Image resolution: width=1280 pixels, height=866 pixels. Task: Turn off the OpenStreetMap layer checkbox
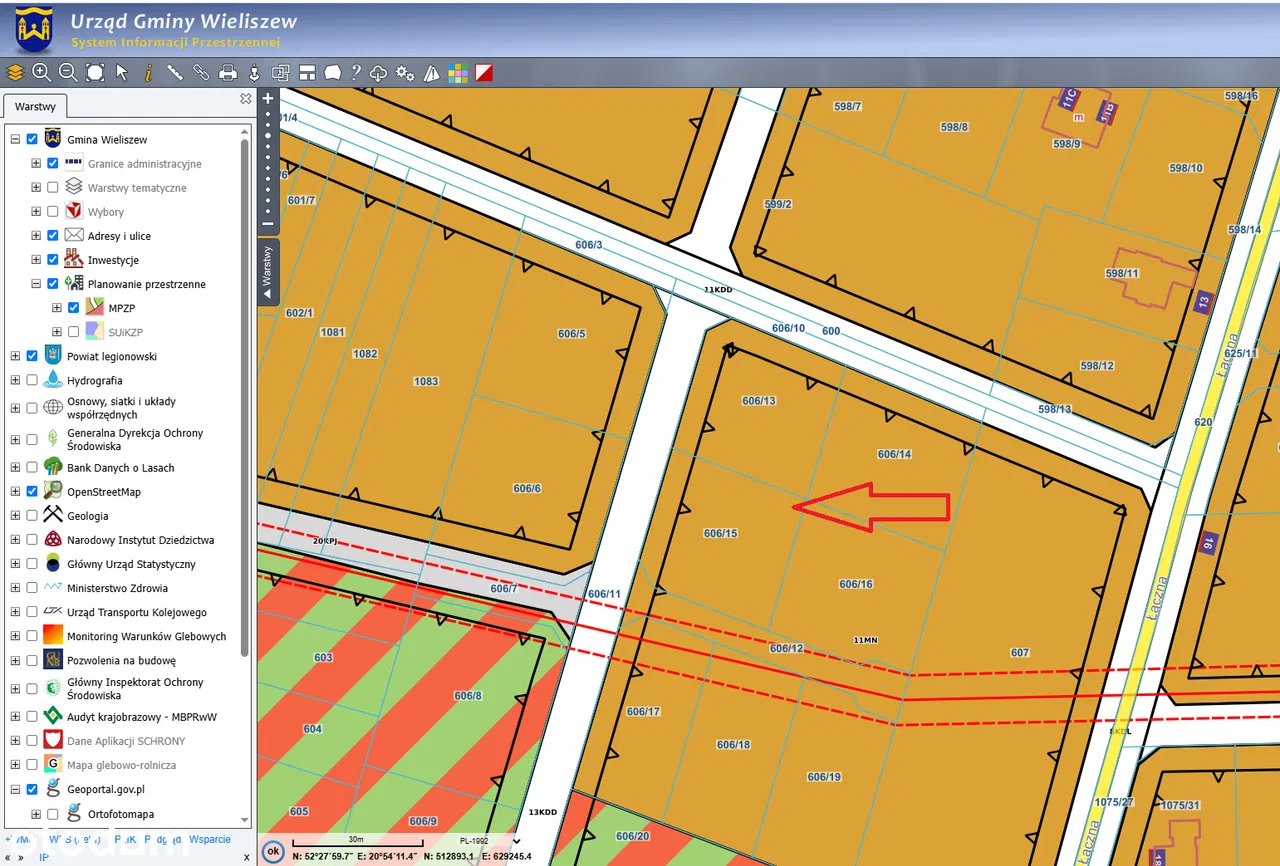coord(32,491)
